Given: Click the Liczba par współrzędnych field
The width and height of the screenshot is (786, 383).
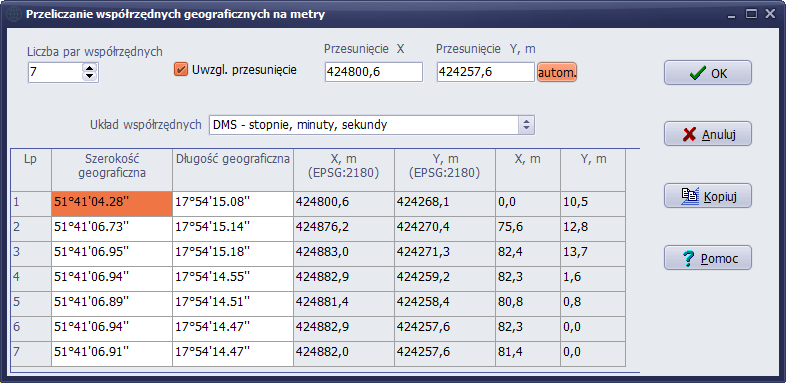Looking at the screenshot, I should [55, 72].
